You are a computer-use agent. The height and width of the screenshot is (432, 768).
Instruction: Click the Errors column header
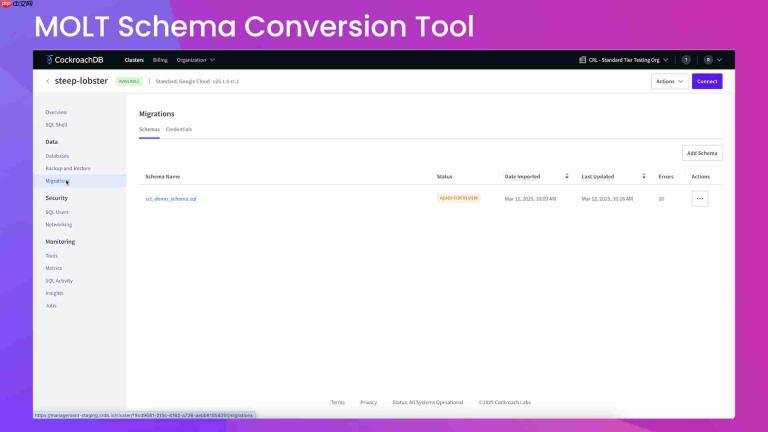point(666,176)
